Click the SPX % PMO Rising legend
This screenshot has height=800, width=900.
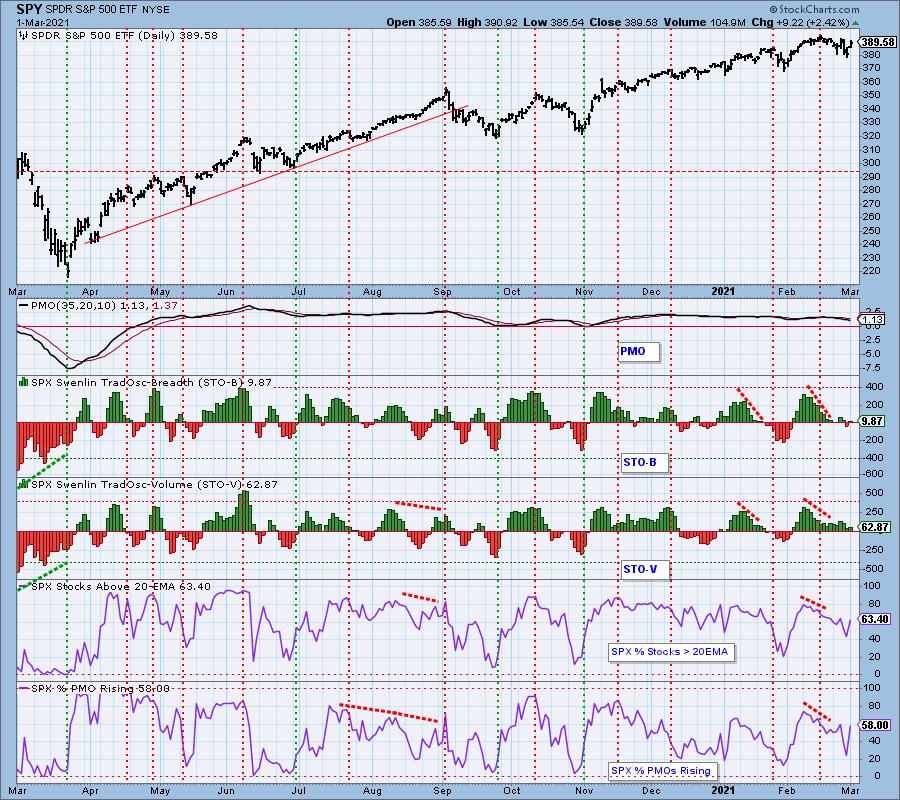(x=95, y=689)
